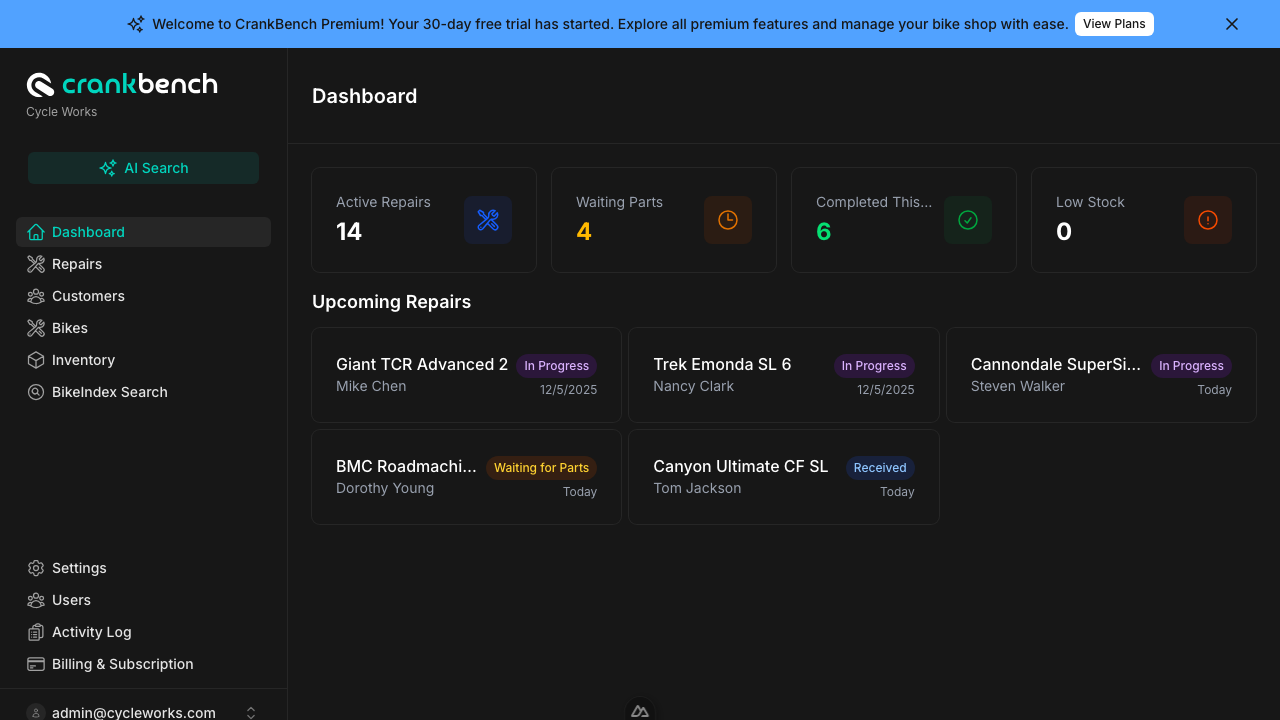Click the Activity Log clipboard icon
The image size is (1280, 720).
click(35, 632)
